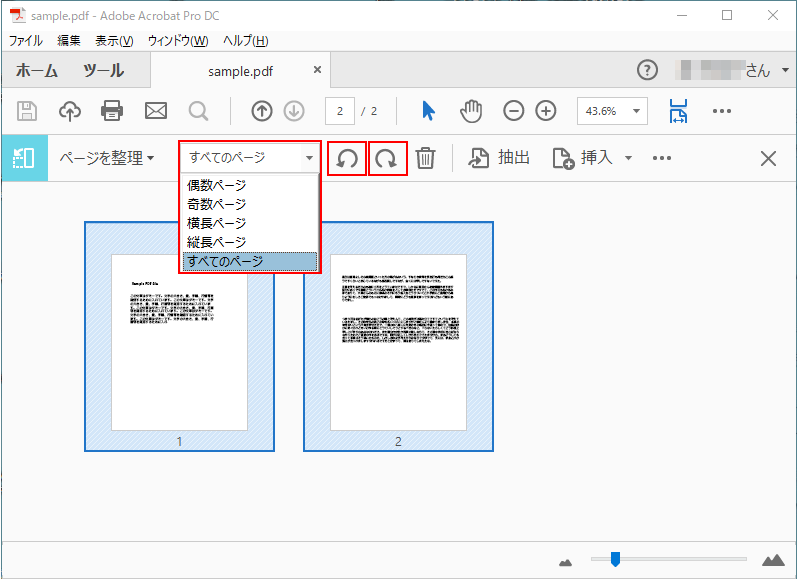Select the sample.pdf document tab
This screenshot has height=580, width=797.
pos(240,71)
